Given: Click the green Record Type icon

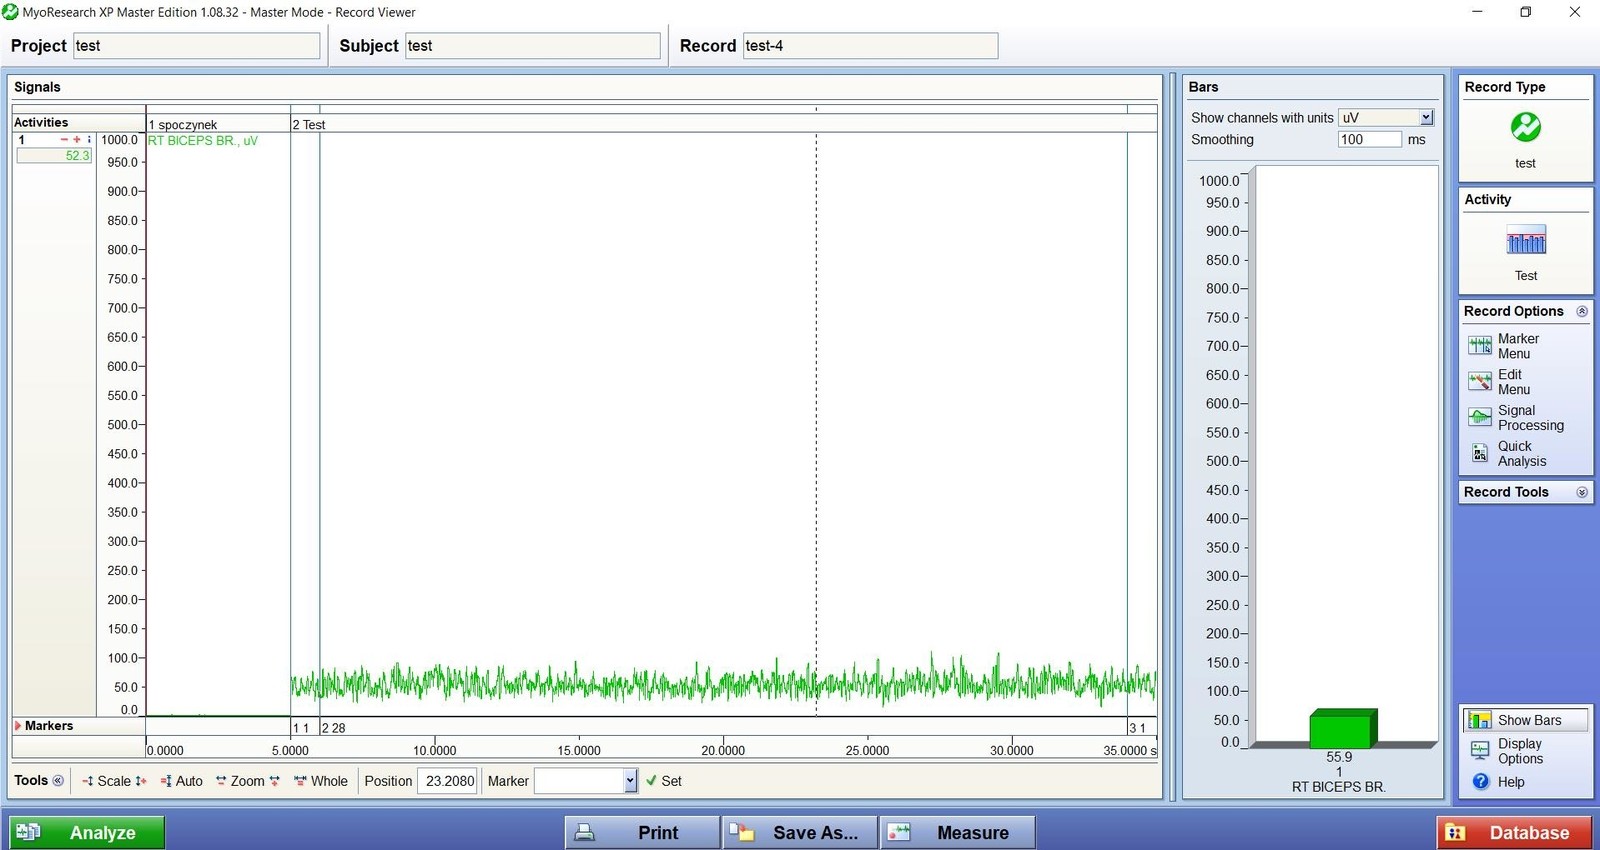Looking at the screenshot, I should [1525, 128].
